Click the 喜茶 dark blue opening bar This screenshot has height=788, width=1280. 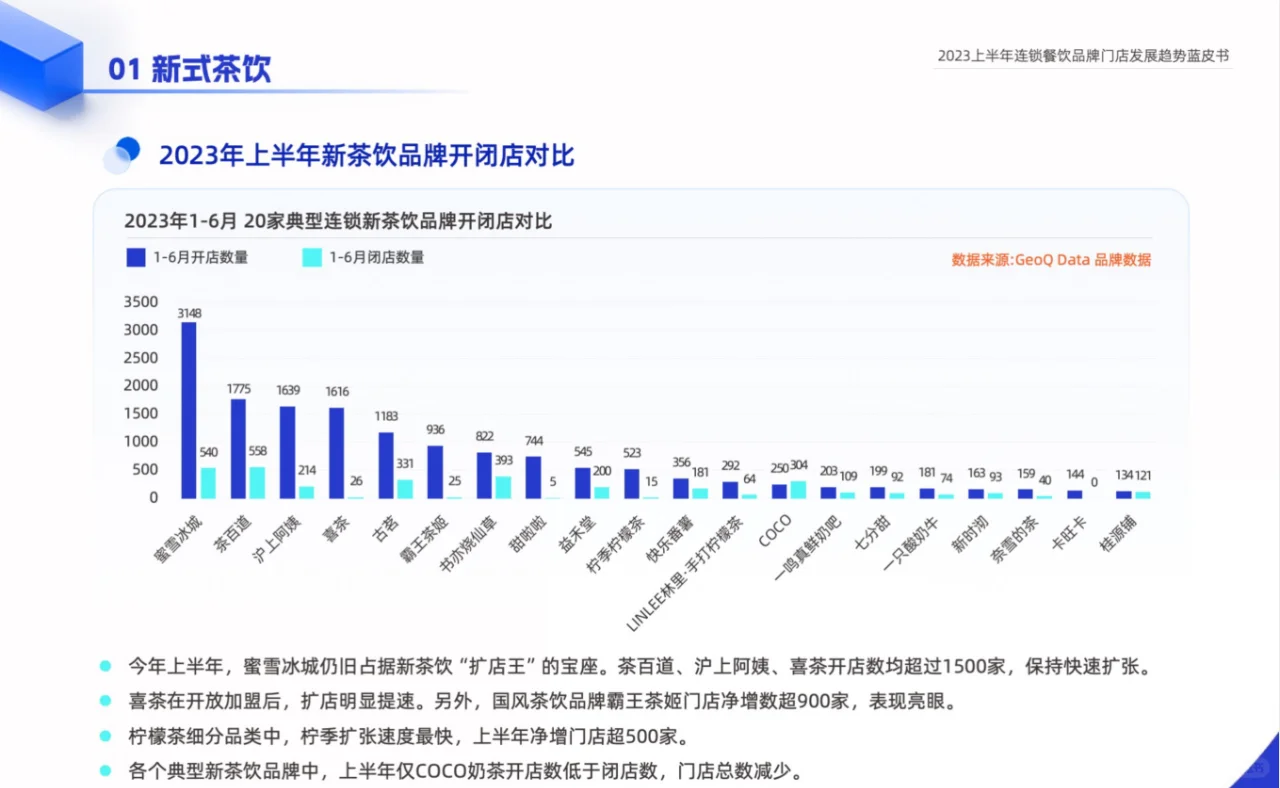click(336, 453)
